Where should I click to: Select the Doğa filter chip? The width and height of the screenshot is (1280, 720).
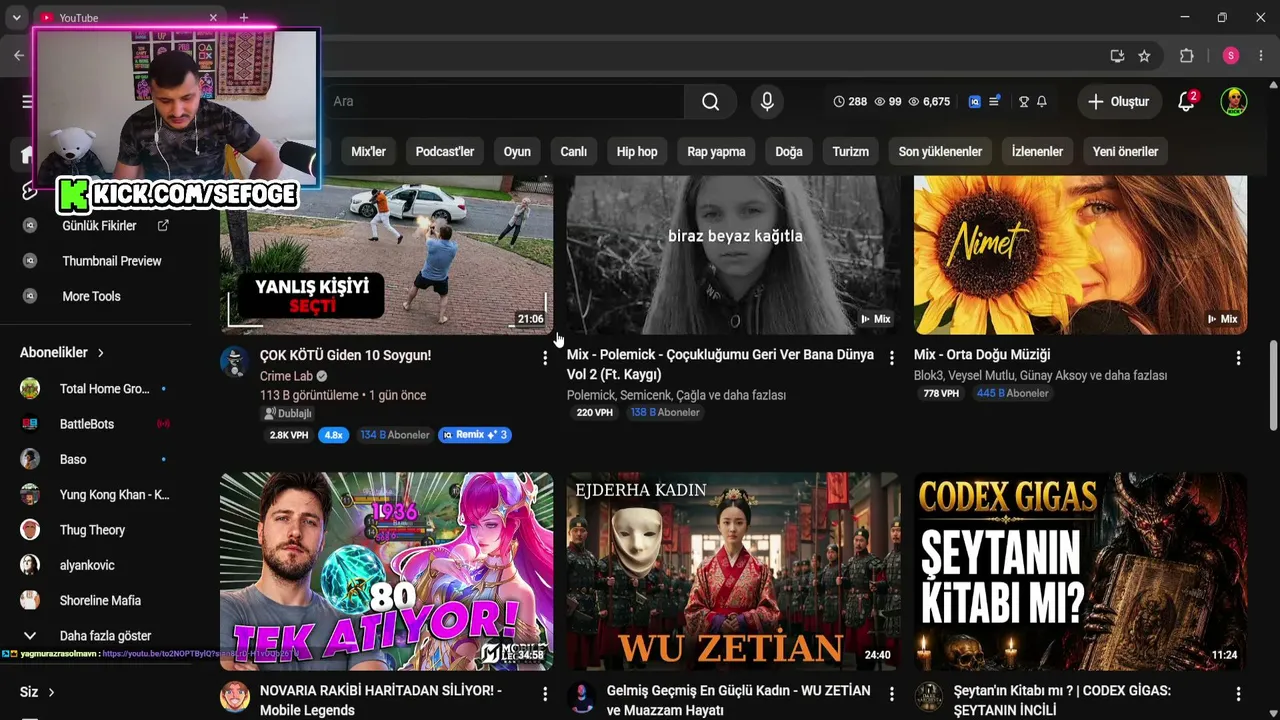tap(789, 152)
